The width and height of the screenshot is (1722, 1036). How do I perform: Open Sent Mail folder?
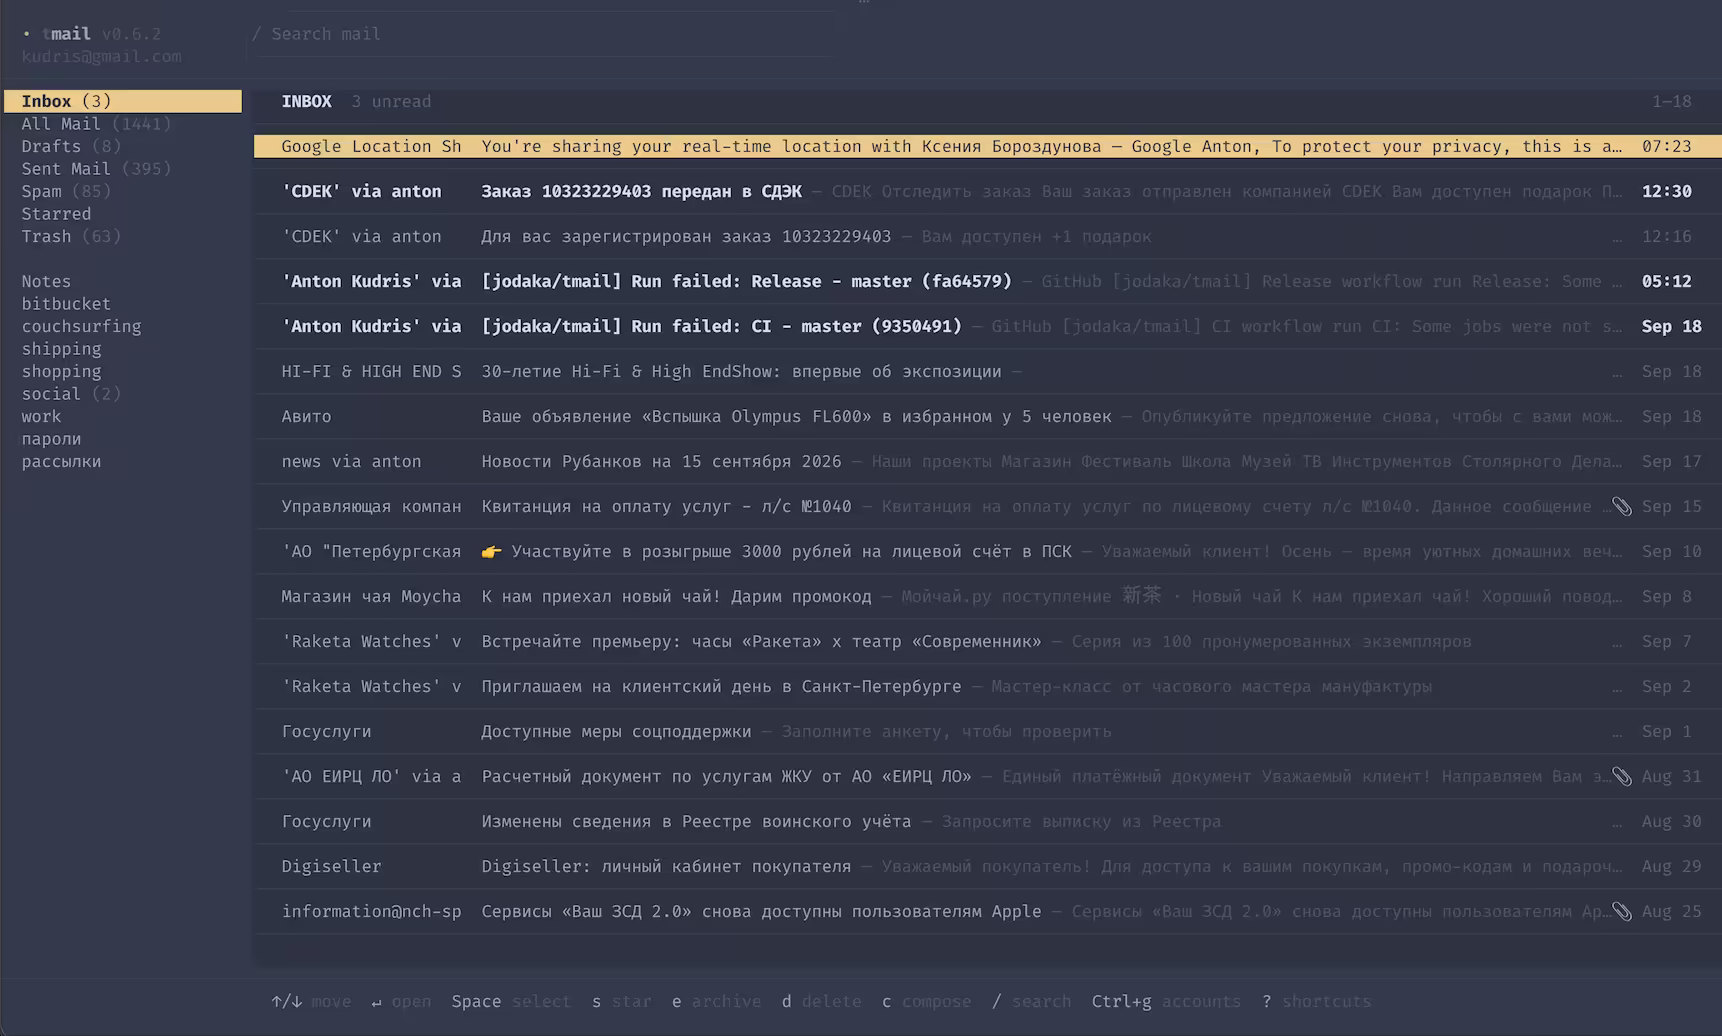[123, 169]
